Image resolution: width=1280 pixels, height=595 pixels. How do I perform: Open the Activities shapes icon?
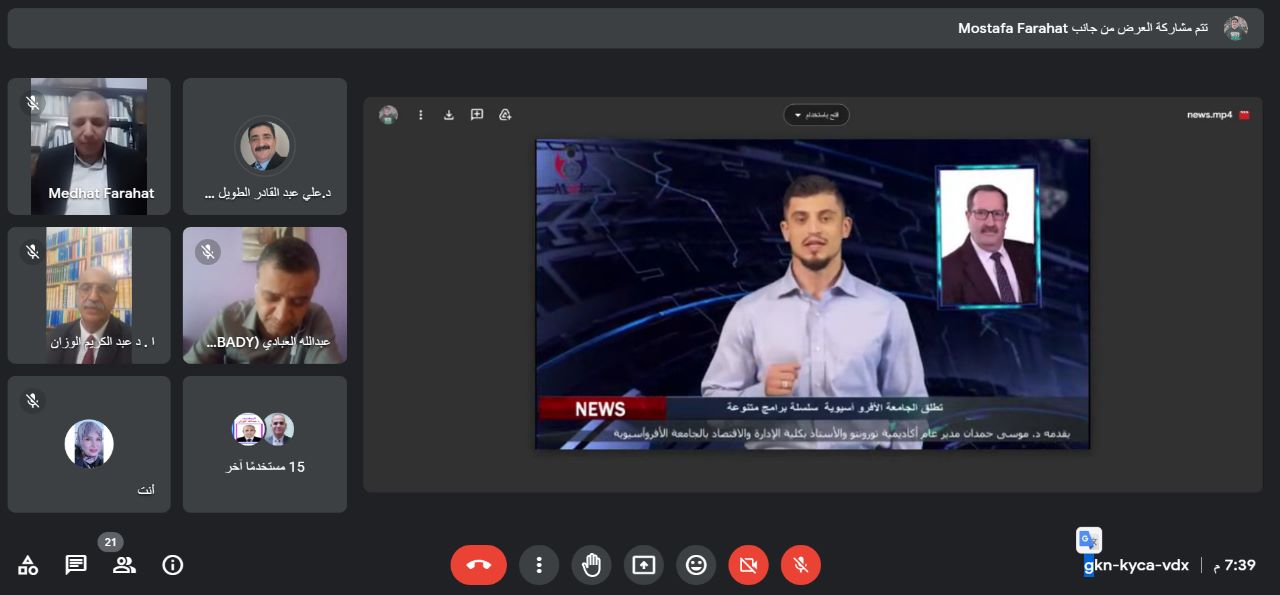(28, 565)
